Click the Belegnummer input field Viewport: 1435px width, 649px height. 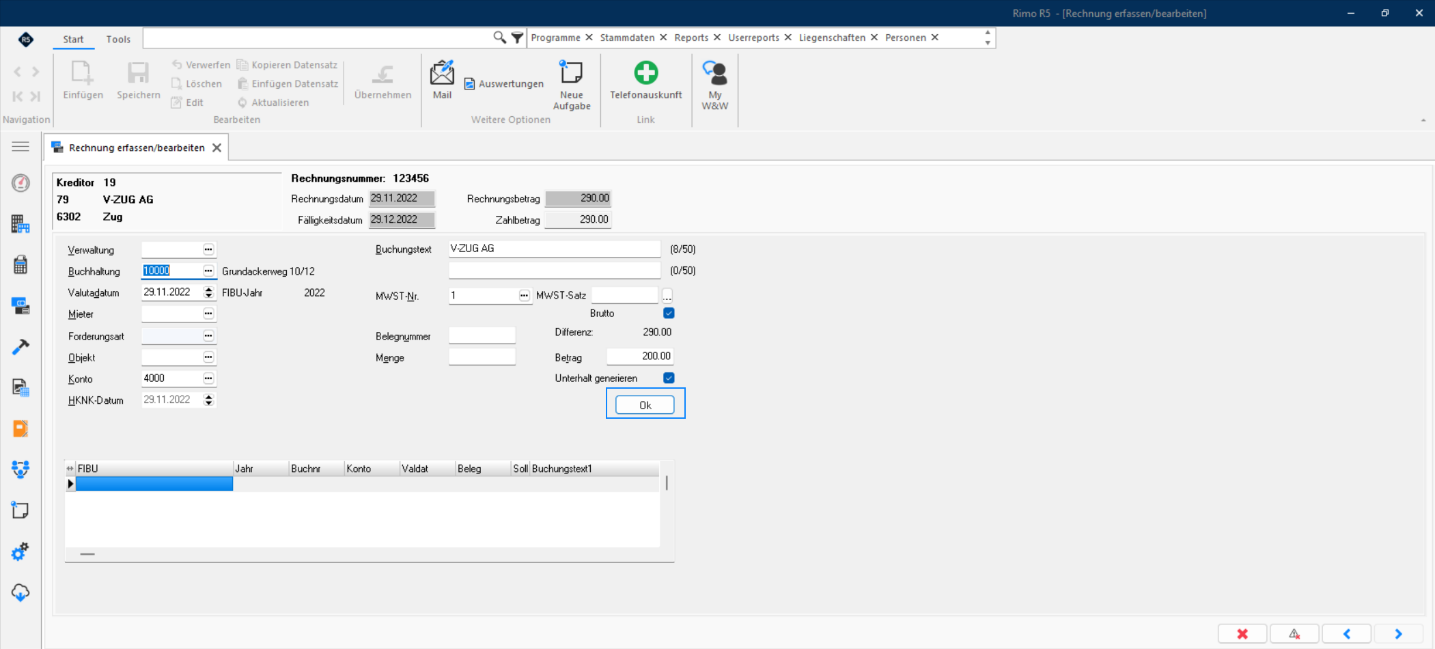[x=482, y=335]
